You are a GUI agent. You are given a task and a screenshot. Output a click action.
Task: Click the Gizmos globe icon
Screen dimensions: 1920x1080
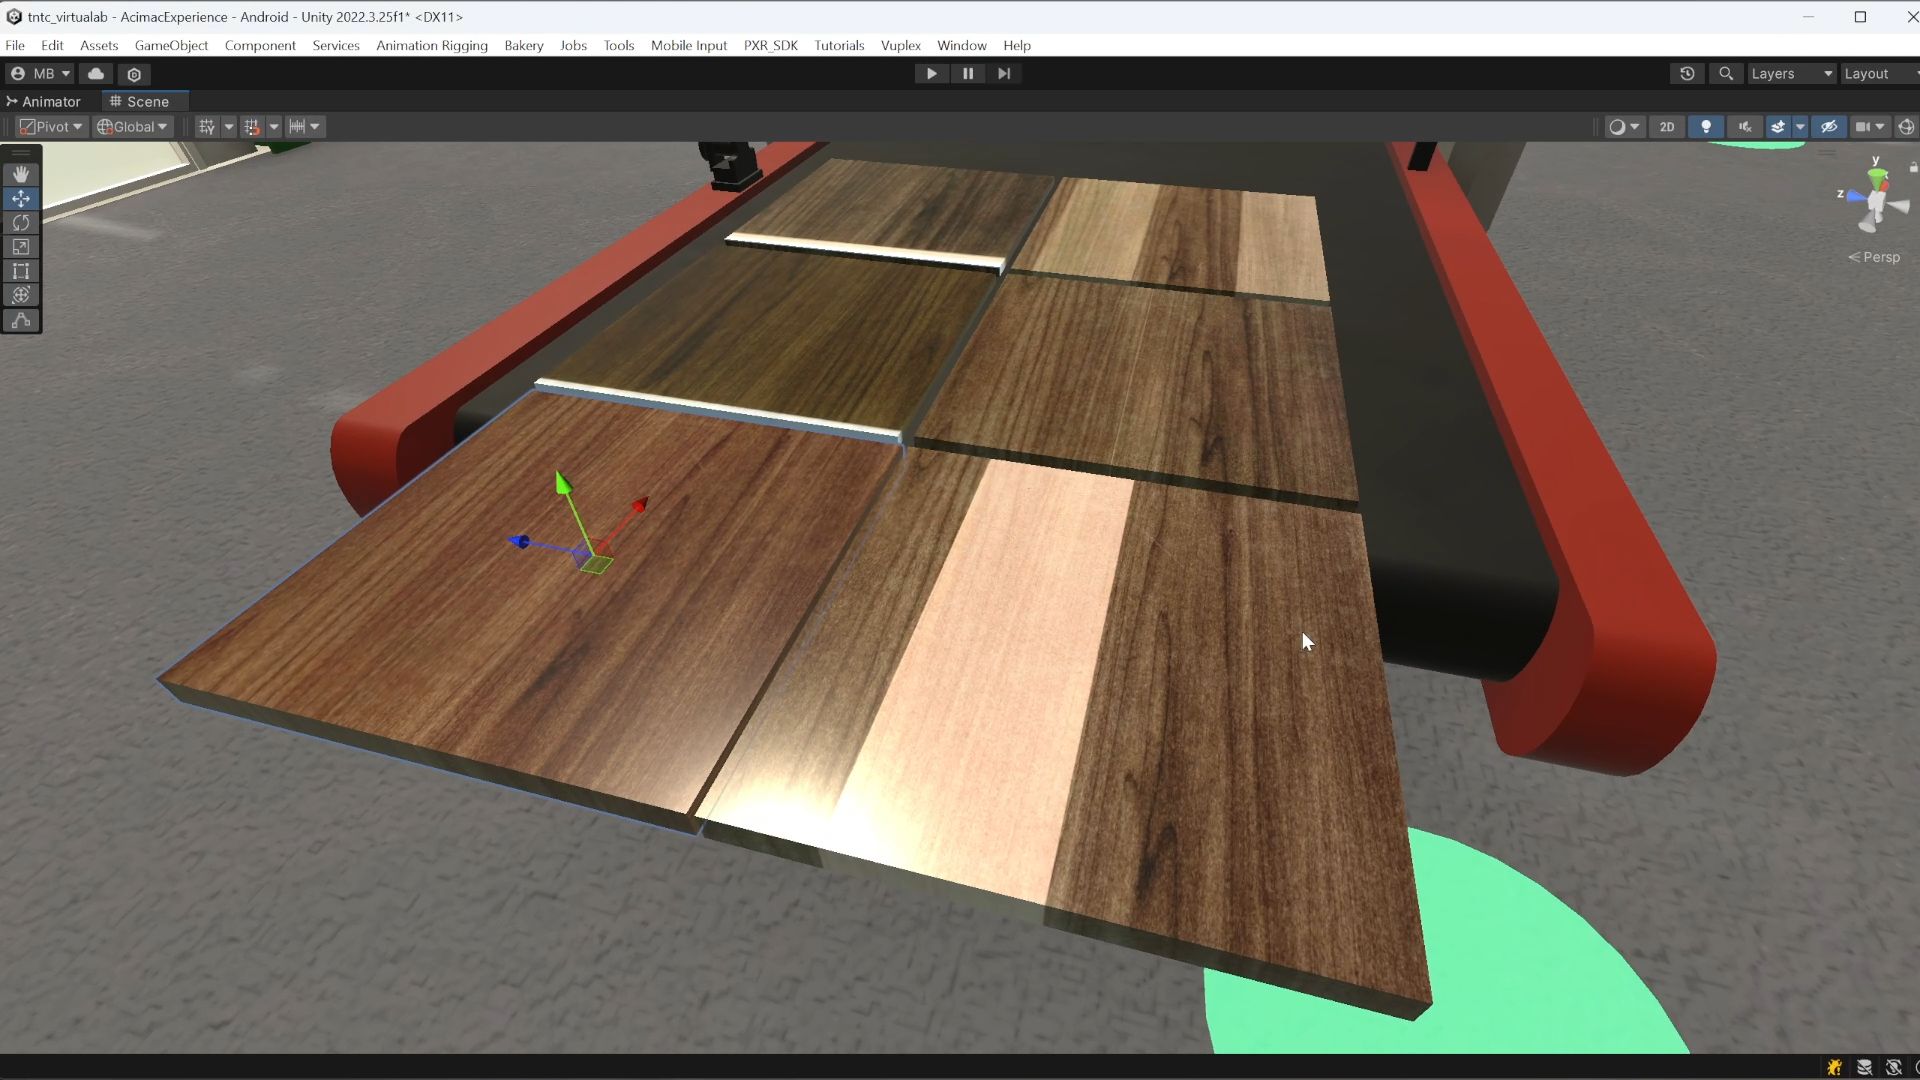(1906, 127)
